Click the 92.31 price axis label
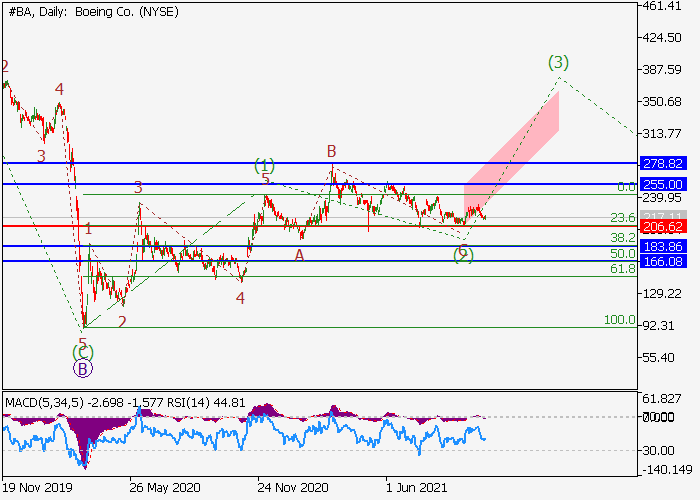 (658, 325)
